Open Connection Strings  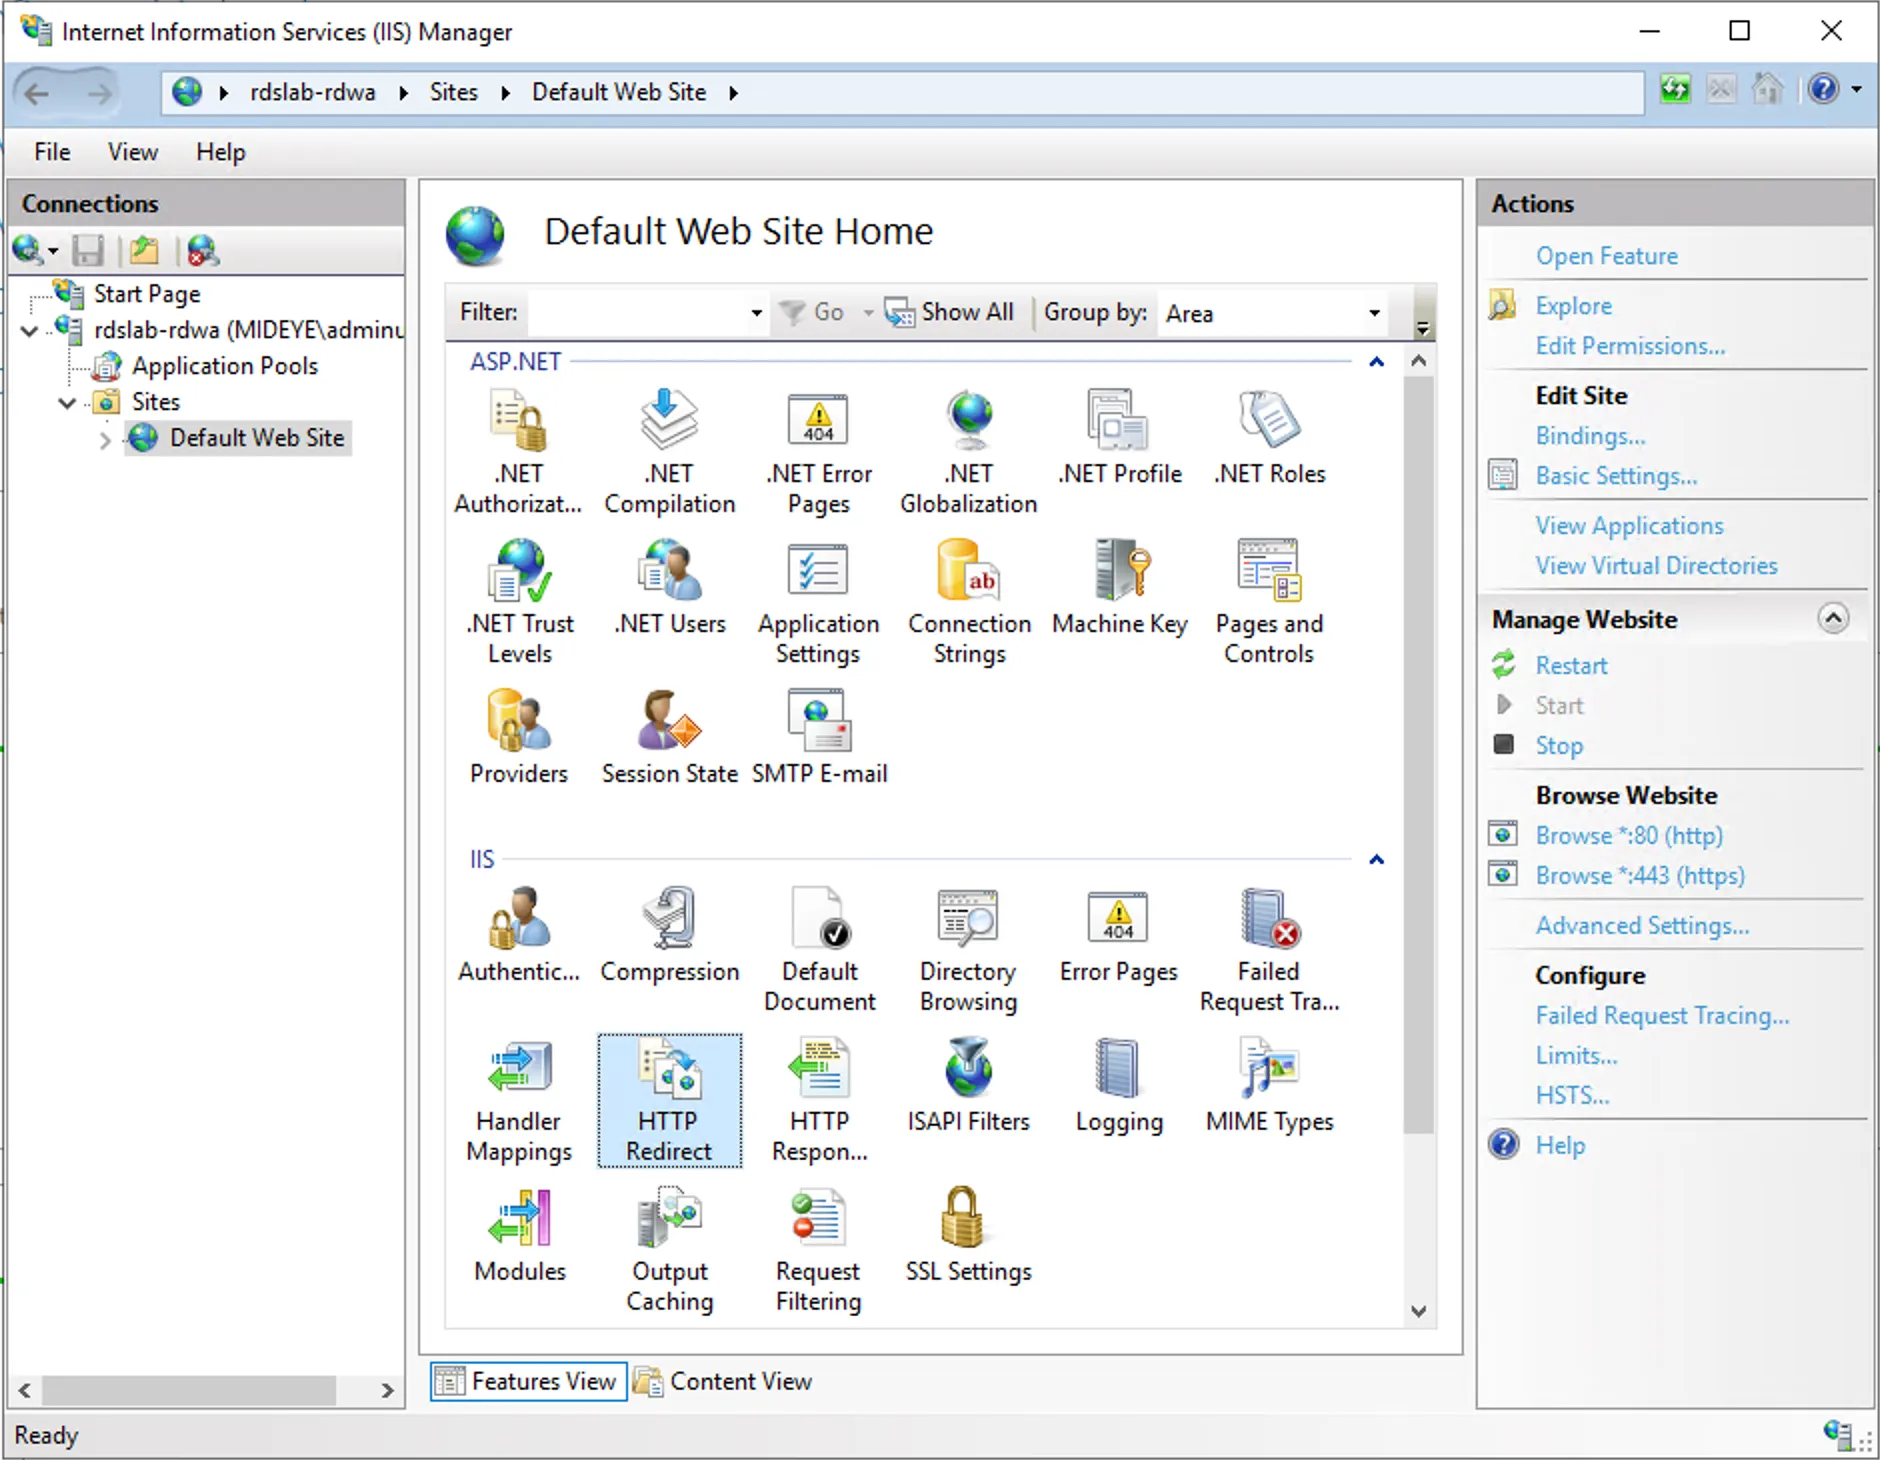click(x=967, y=600)
